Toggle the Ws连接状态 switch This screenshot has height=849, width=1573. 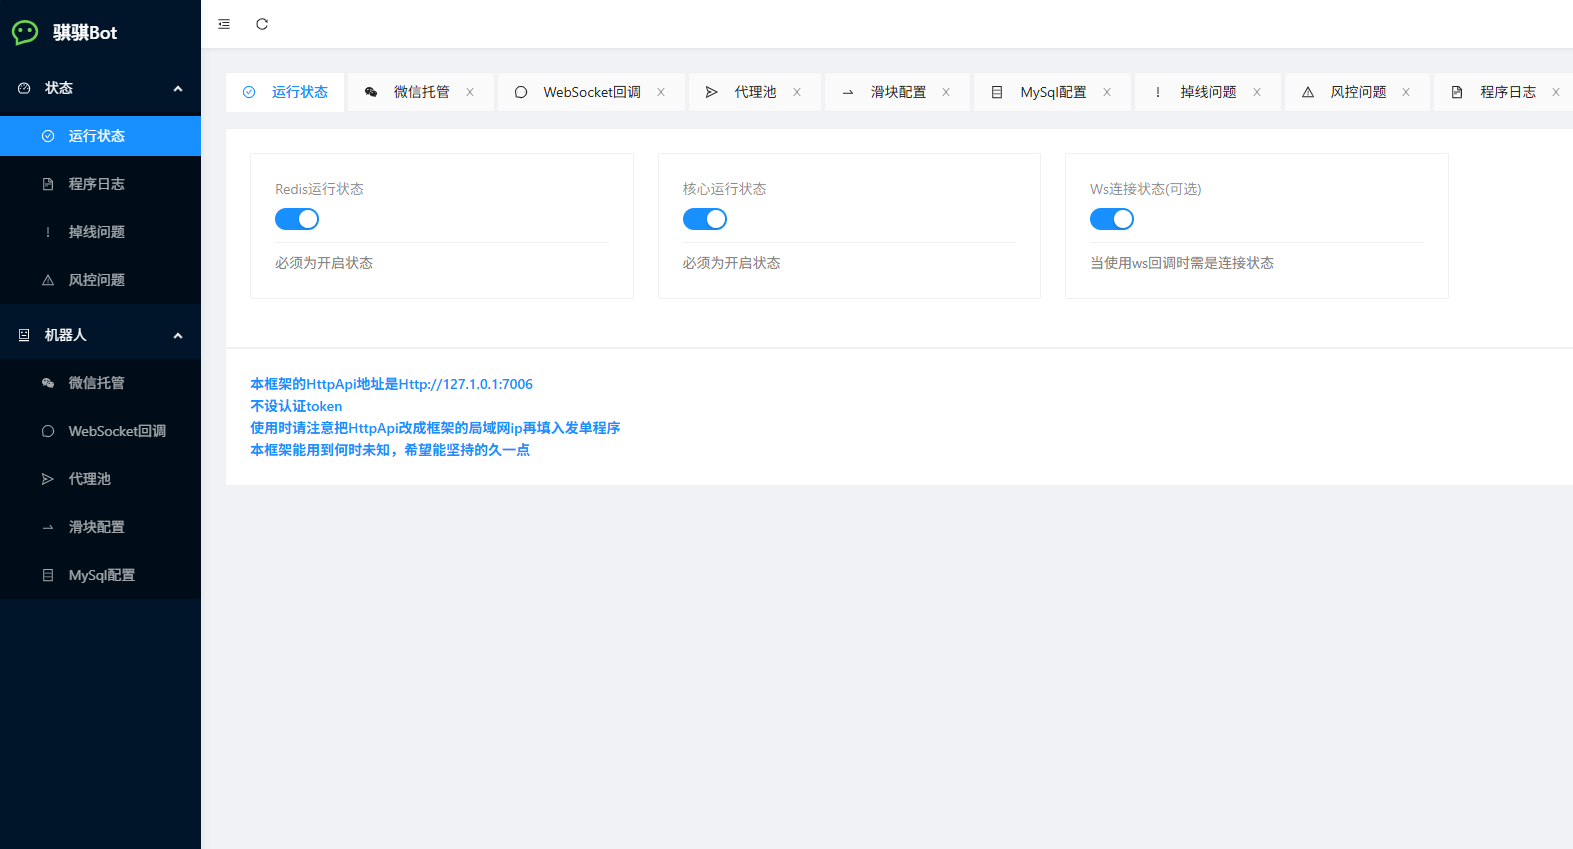click(1112, 219)
